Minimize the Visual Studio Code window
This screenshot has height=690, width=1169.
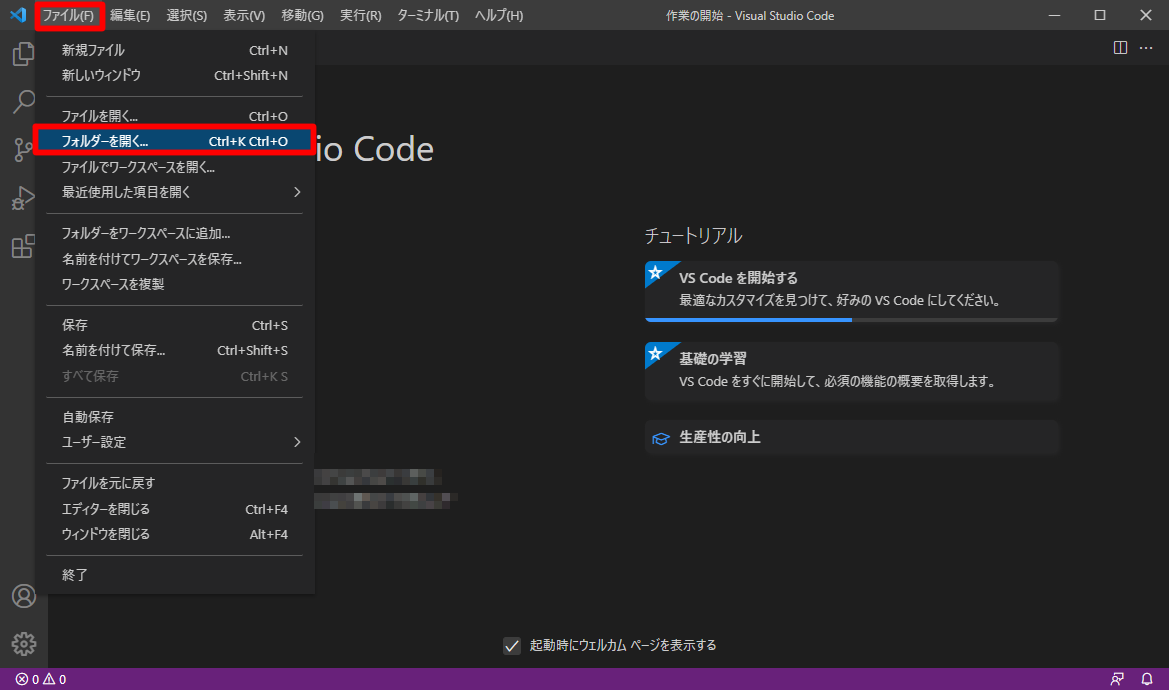[1054, 15]
